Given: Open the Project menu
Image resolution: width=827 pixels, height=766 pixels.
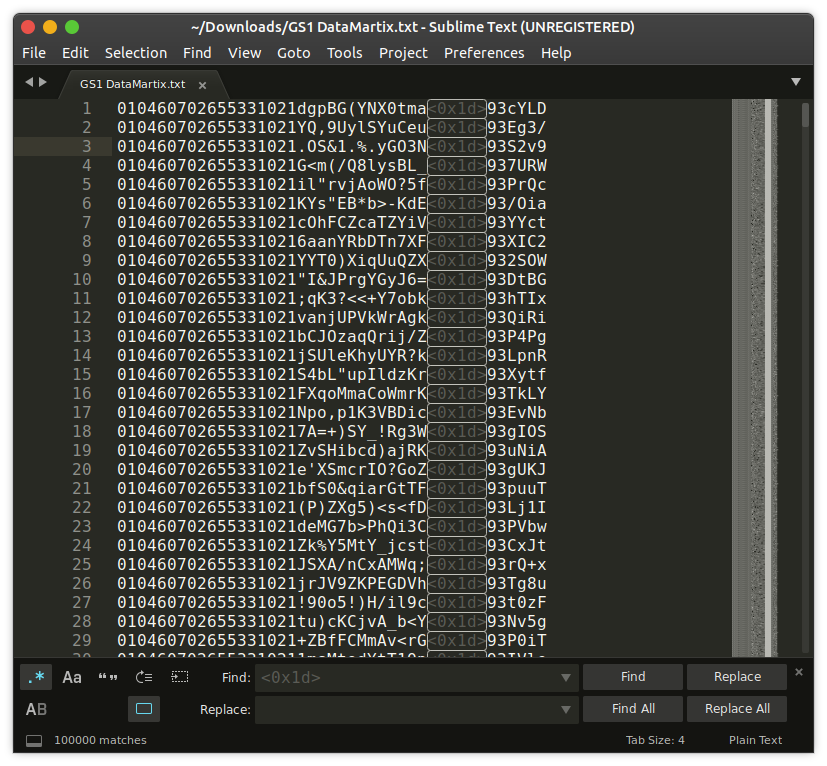Looking at the screenshot, I should pyautogui.click(x=403, y=53).
